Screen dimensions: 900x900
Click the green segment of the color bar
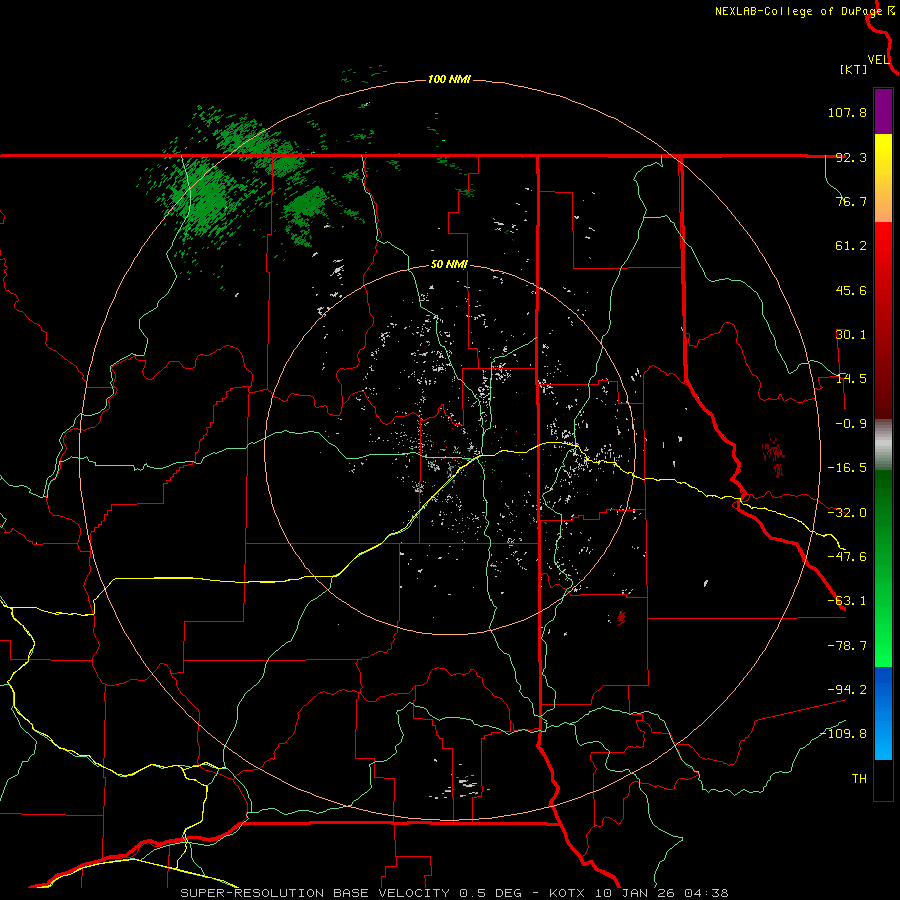(x=883, y=568)
